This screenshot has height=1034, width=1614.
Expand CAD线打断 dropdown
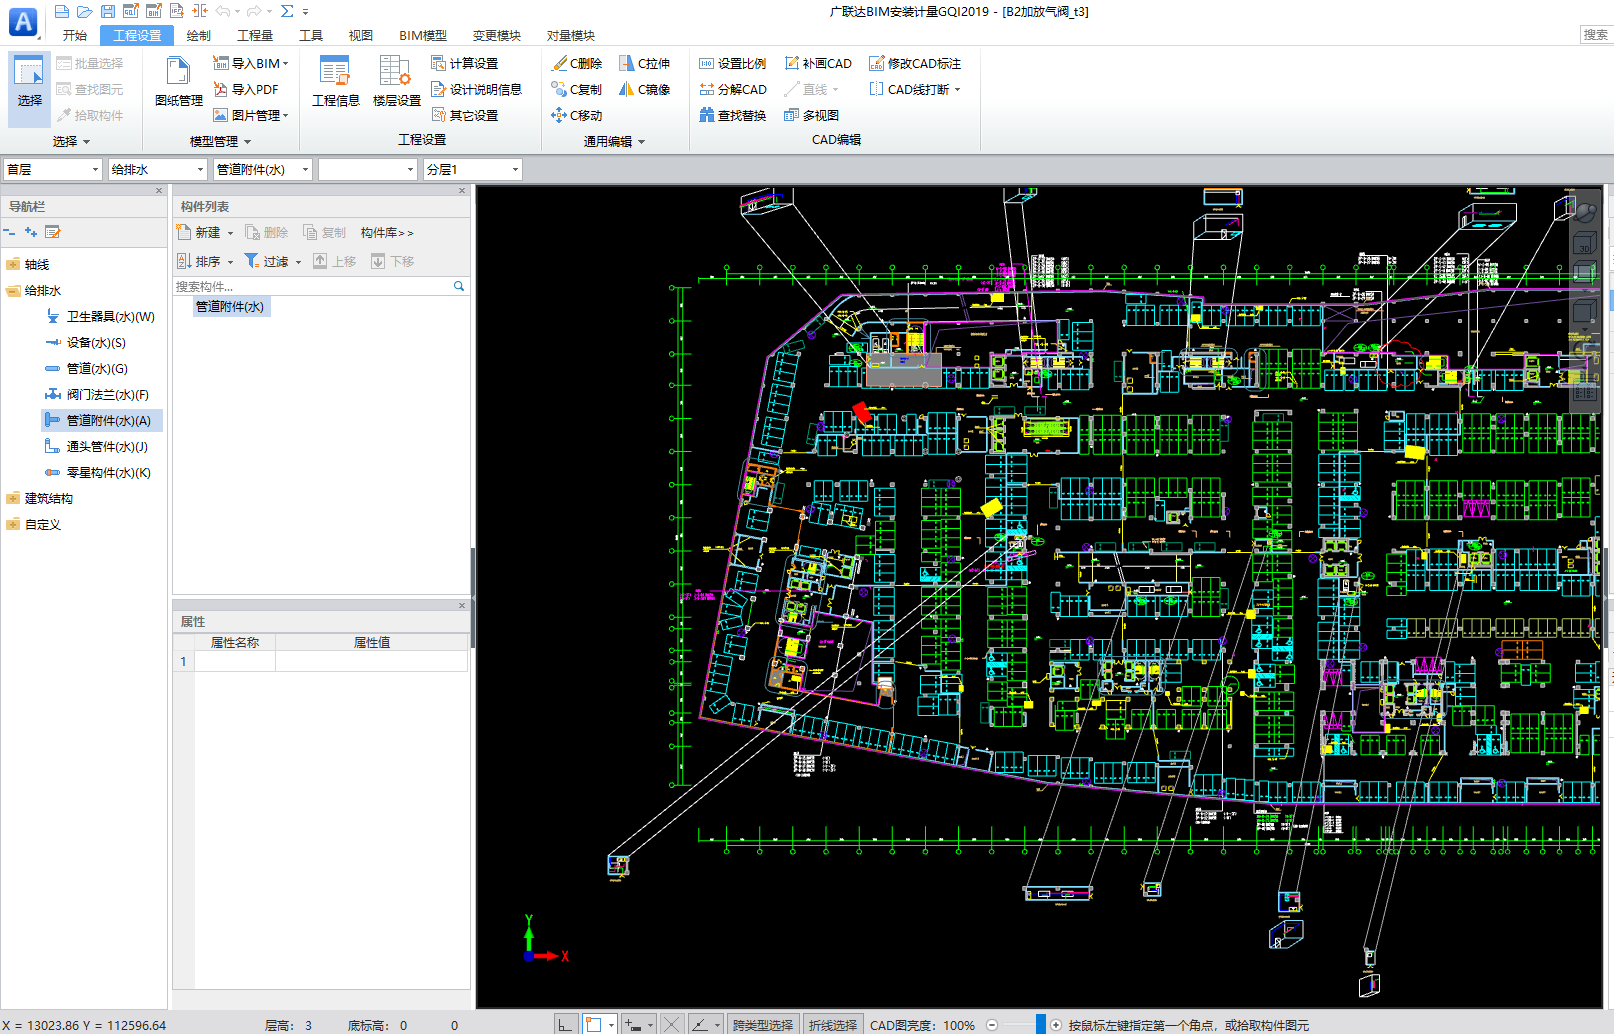click(x=957, y=90)
